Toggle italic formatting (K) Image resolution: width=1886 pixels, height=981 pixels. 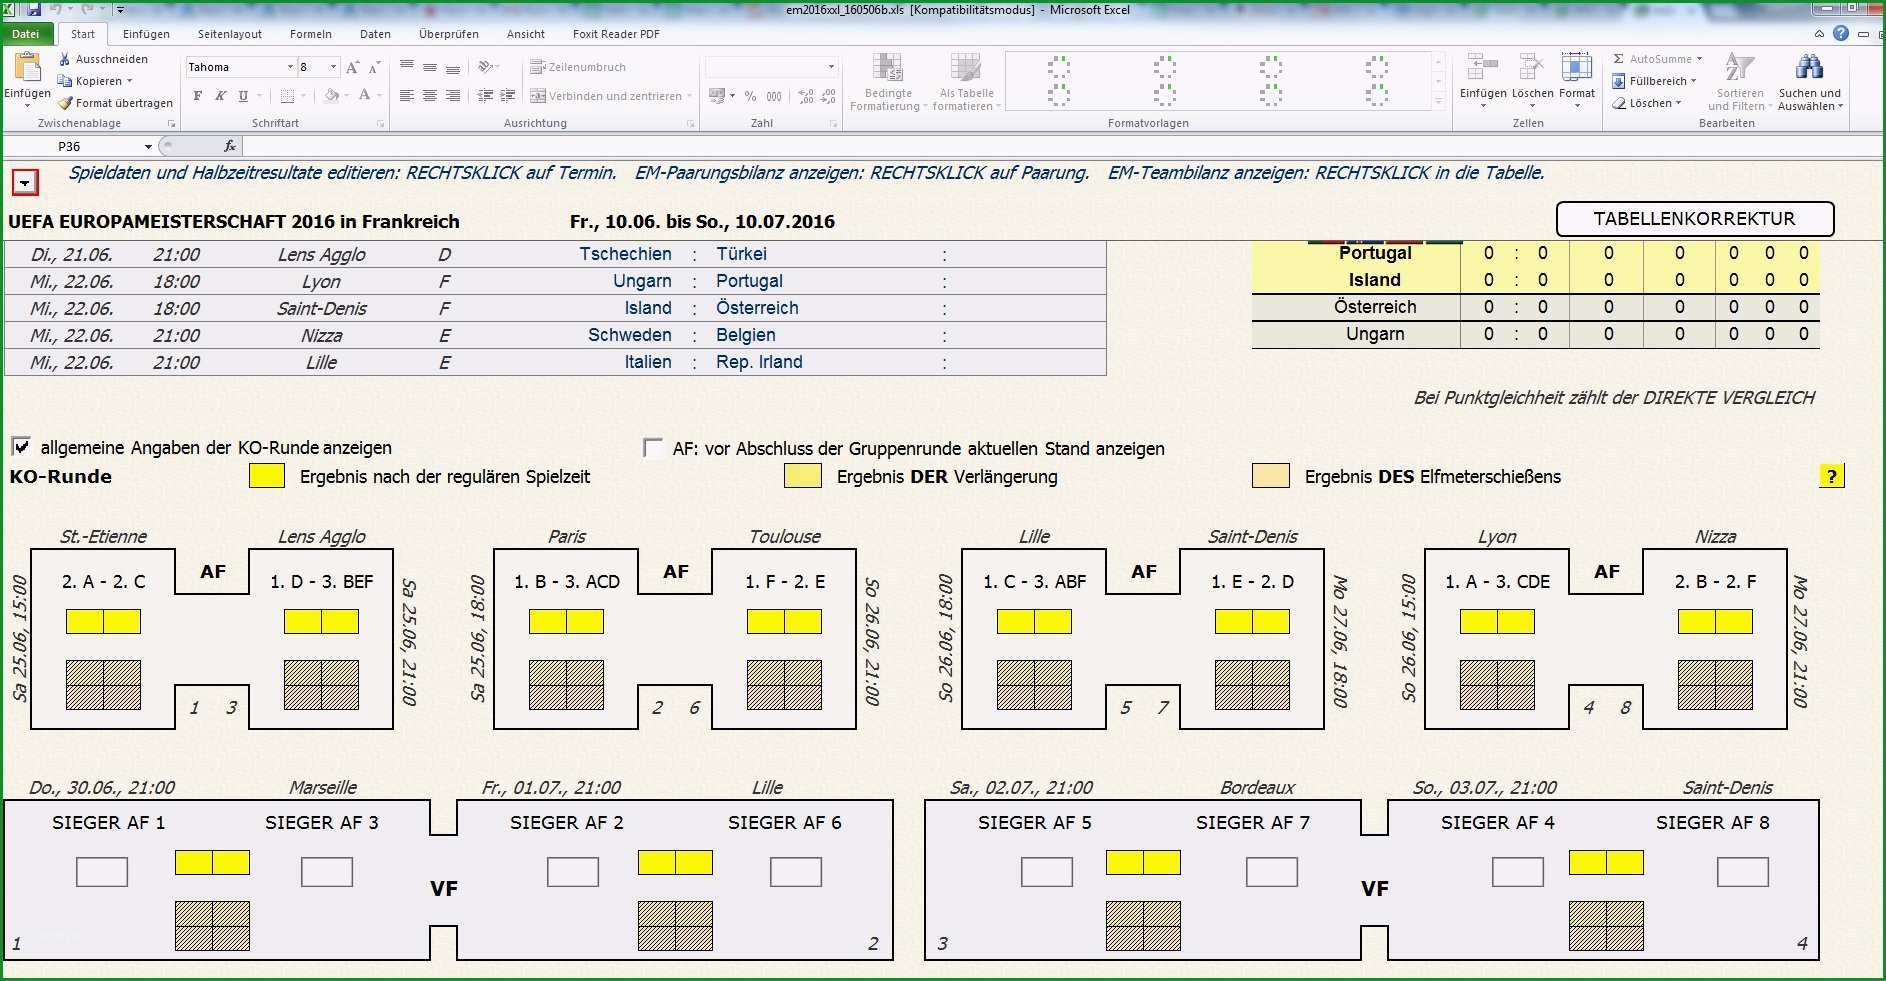[220, 96]
